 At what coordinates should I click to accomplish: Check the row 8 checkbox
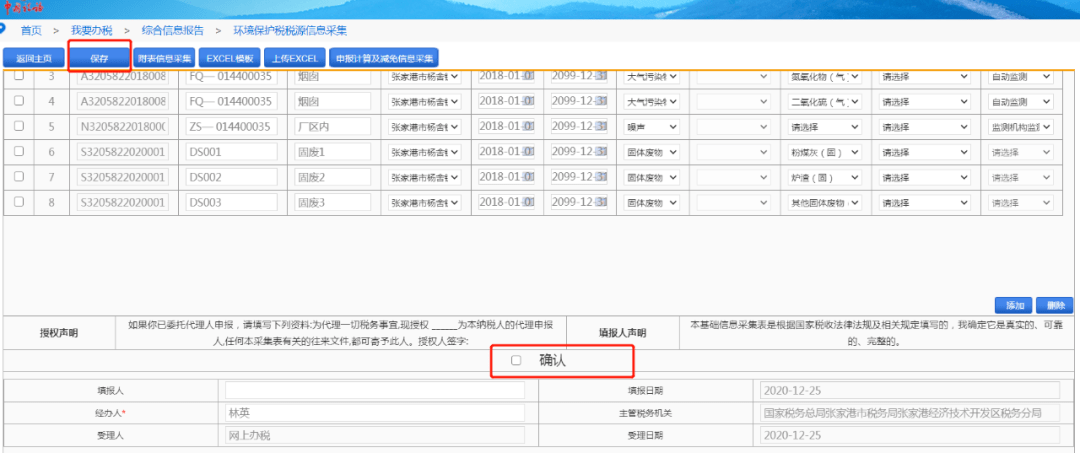19,202
